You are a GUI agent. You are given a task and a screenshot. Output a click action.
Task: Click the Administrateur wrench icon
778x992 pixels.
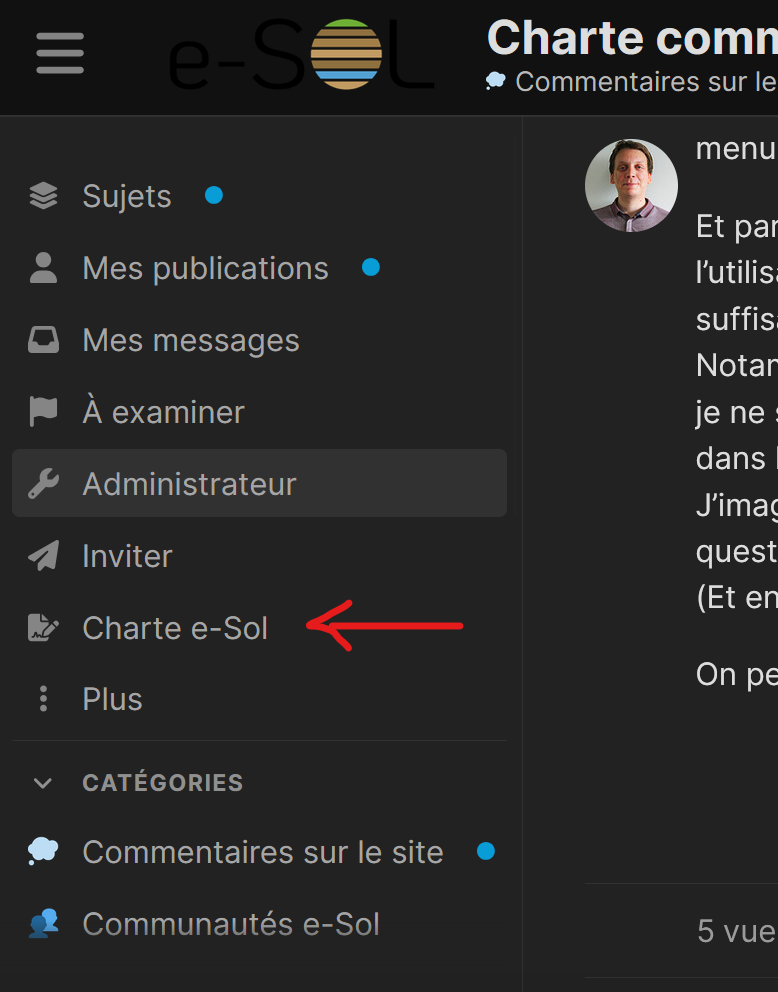43,484
